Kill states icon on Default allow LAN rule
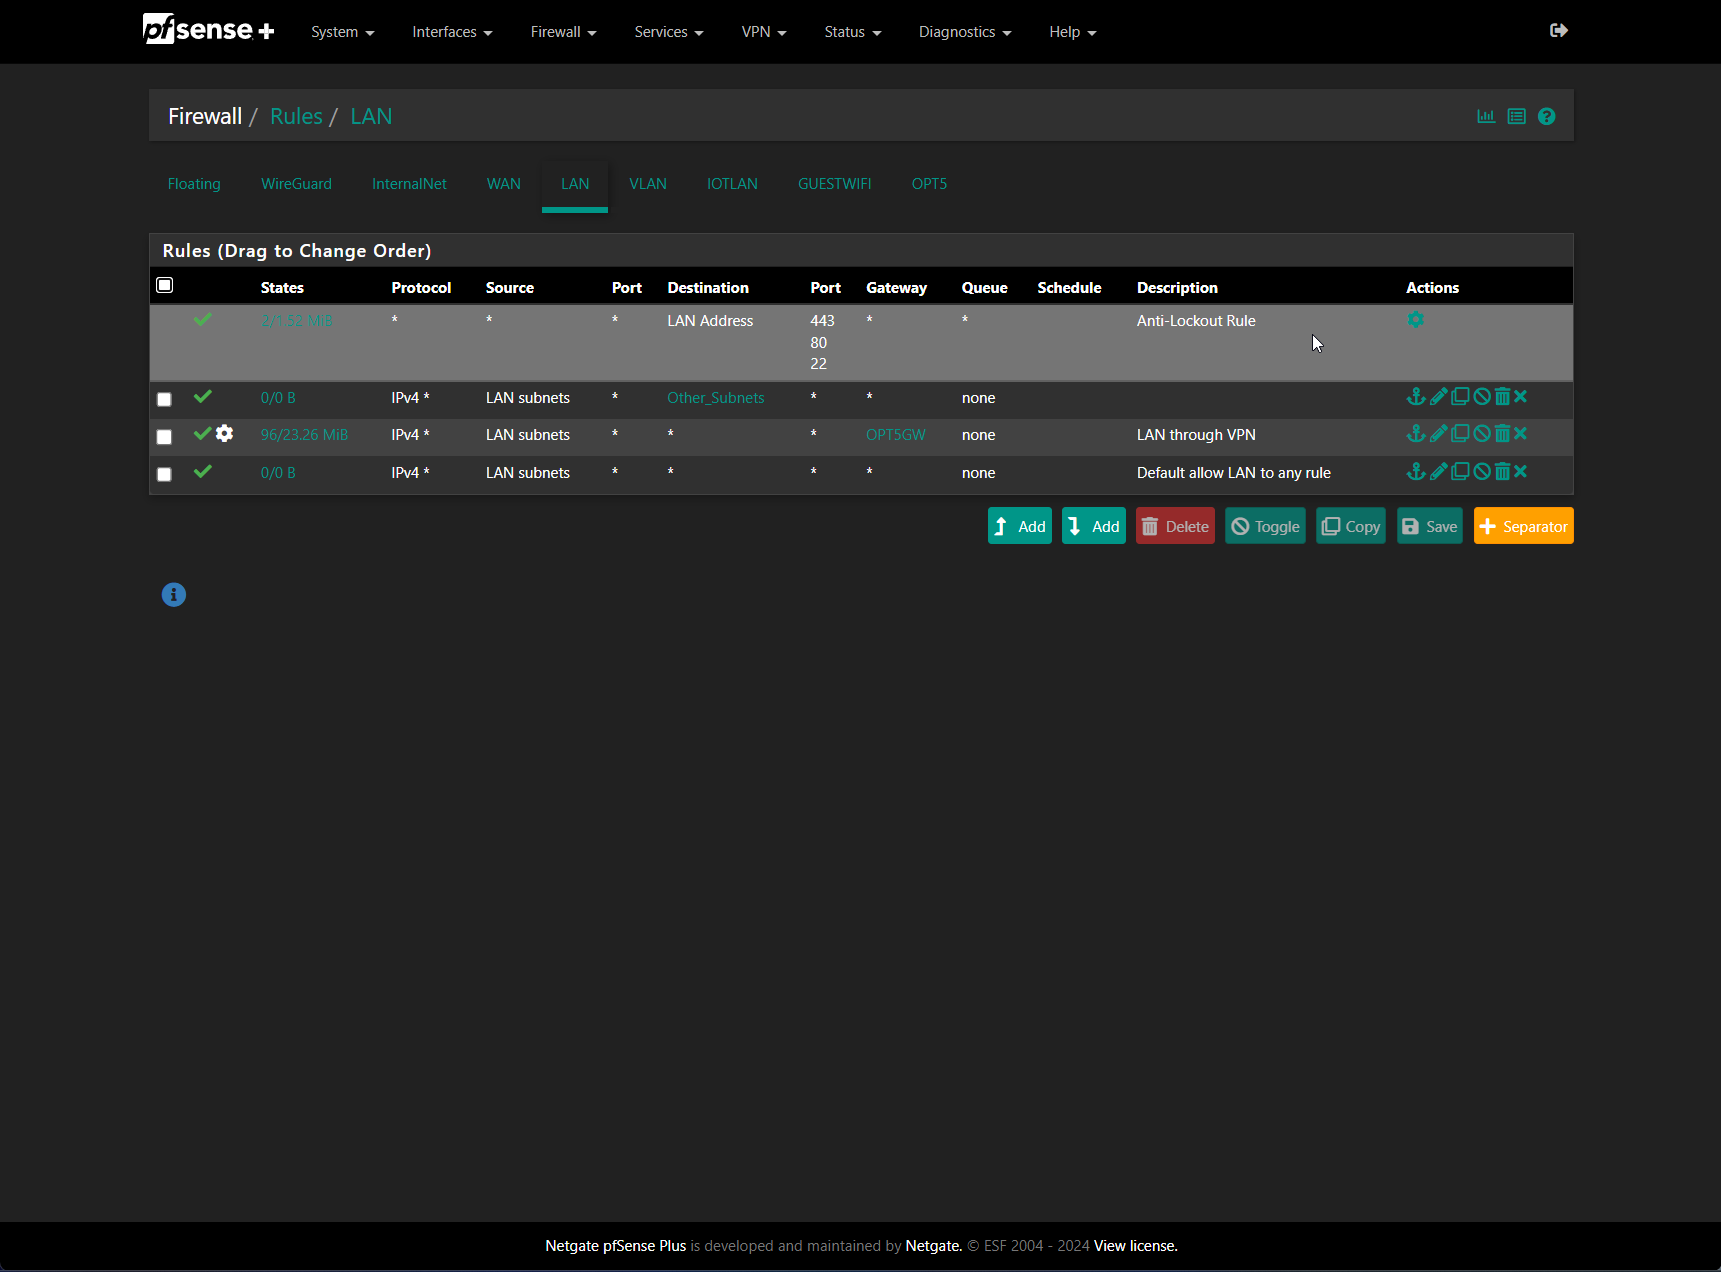The image size is (1721, 1272). pyautogui.click(x=1520, y=472)
